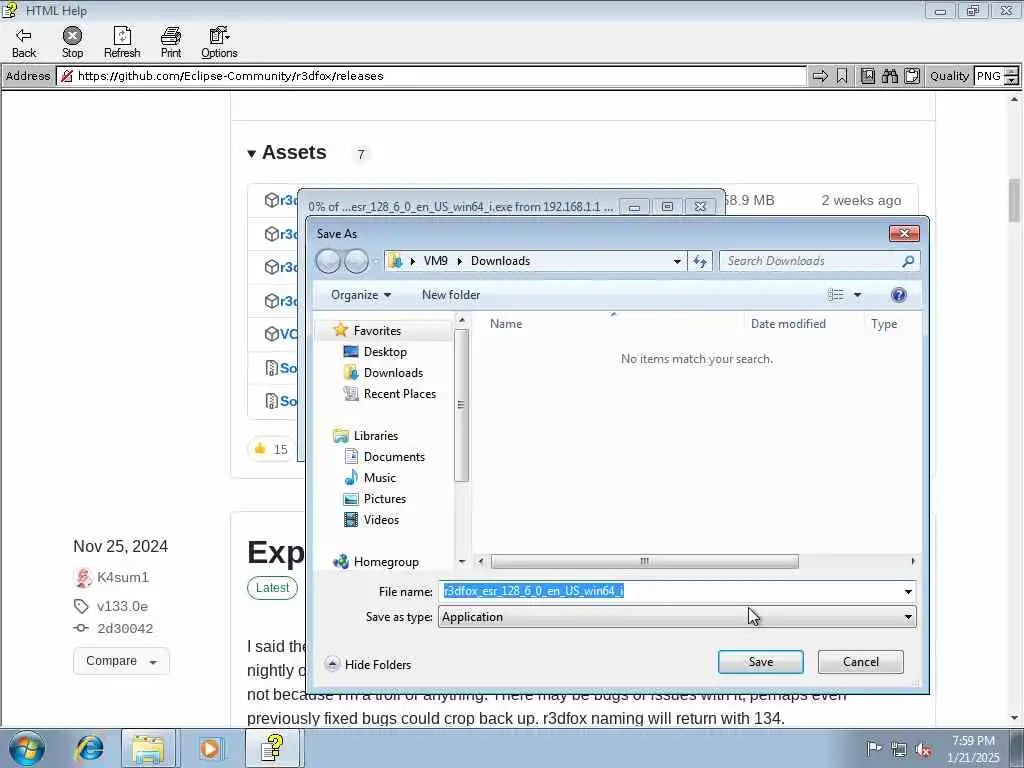The width and height of the screenshot is (1024, 768).
Task: Click the taskbar clock
Action: click(x=973, y=750)
